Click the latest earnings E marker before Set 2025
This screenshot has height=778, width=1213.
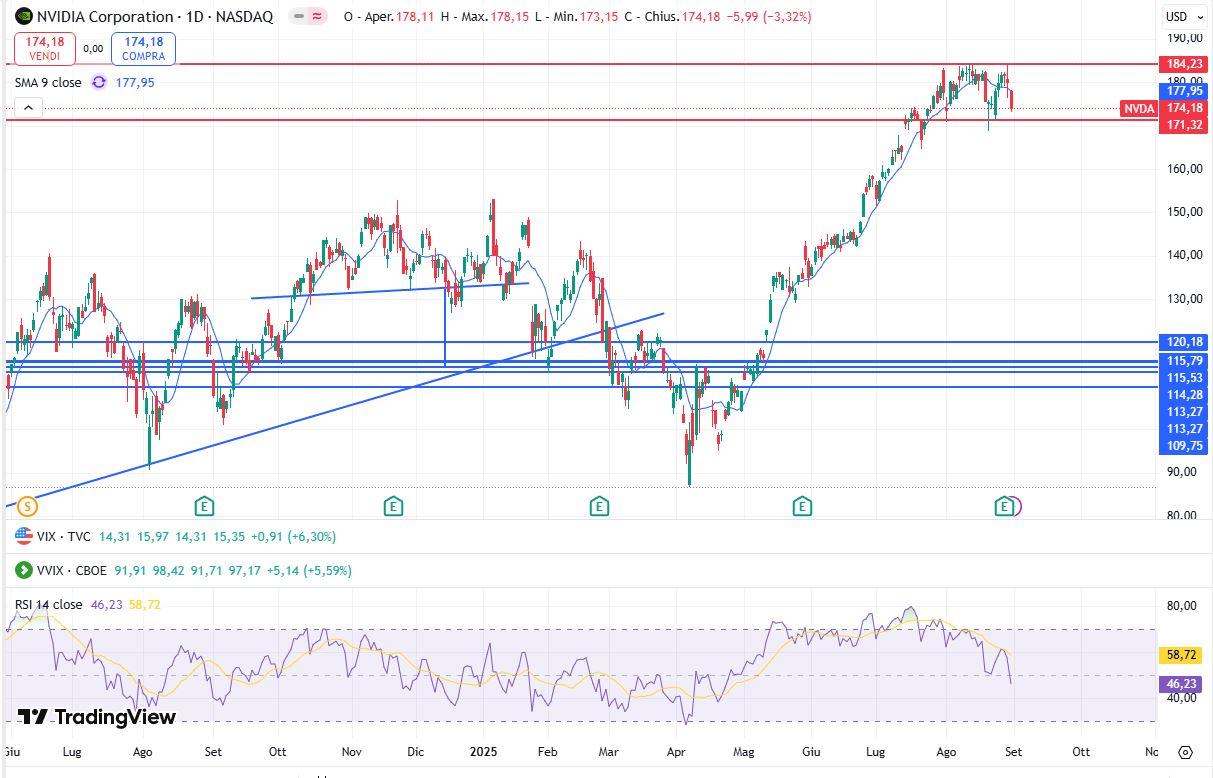click(x=1004, y=507)
